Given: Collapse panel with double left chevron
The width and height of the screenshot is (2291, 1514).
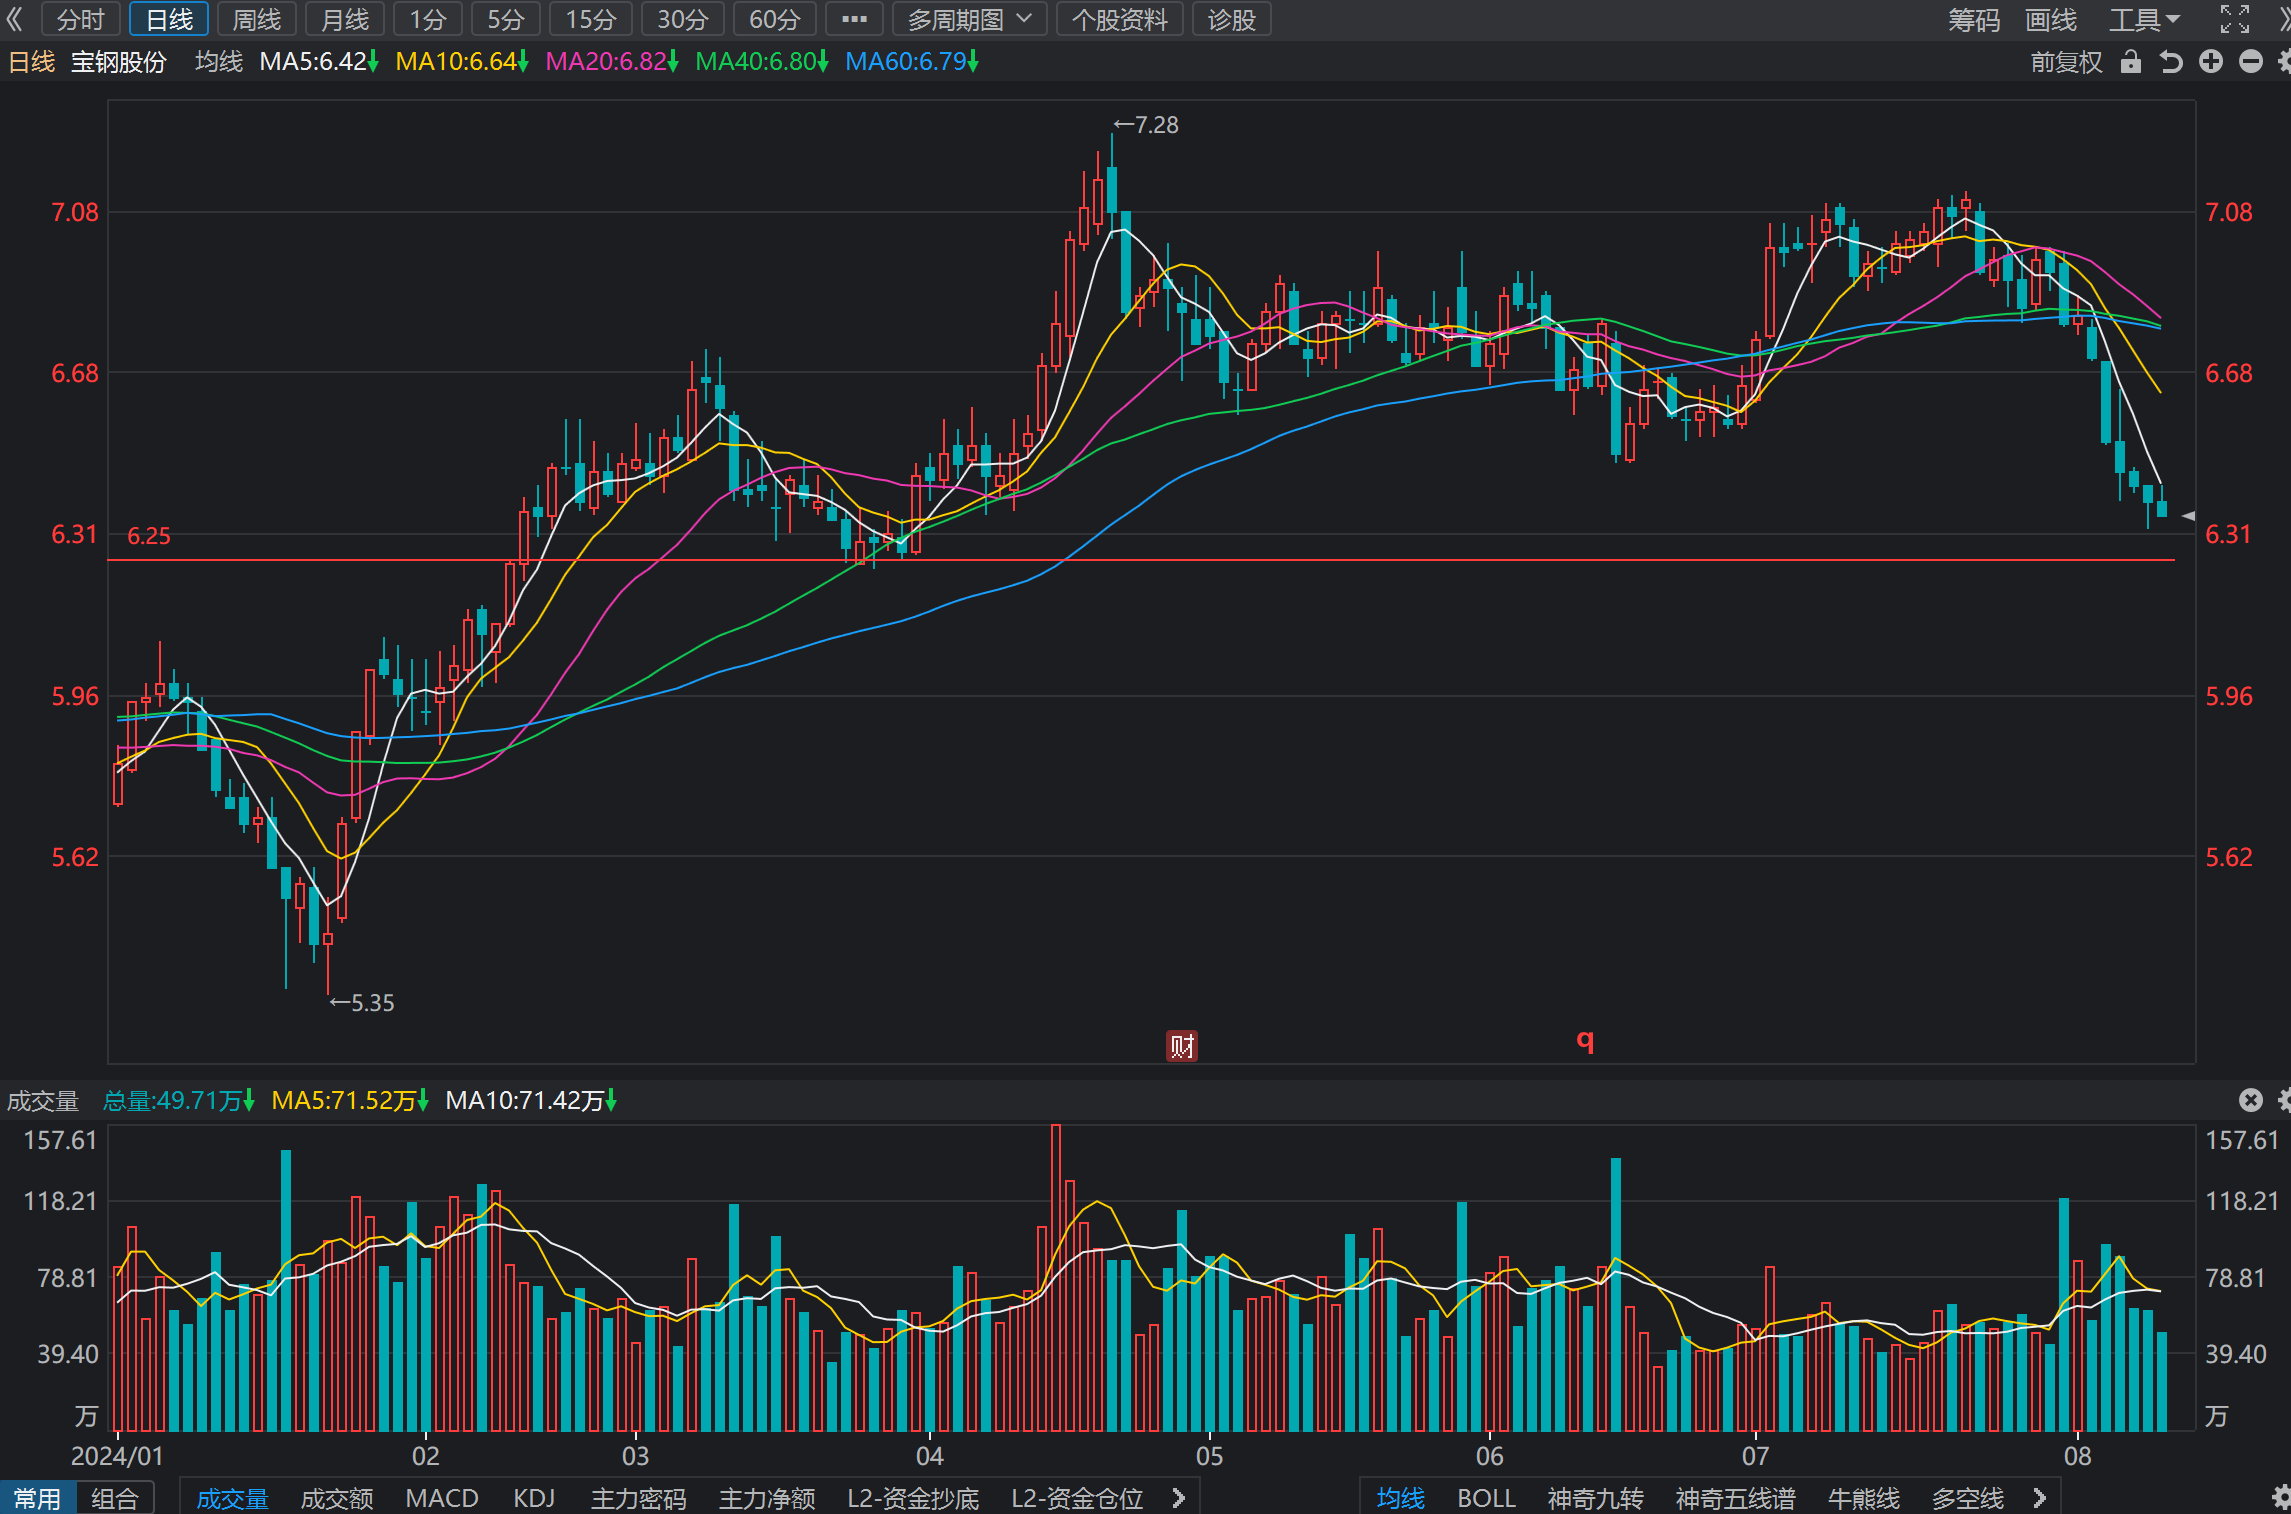Looking at the screenshot, I should (x=14, y=19).
